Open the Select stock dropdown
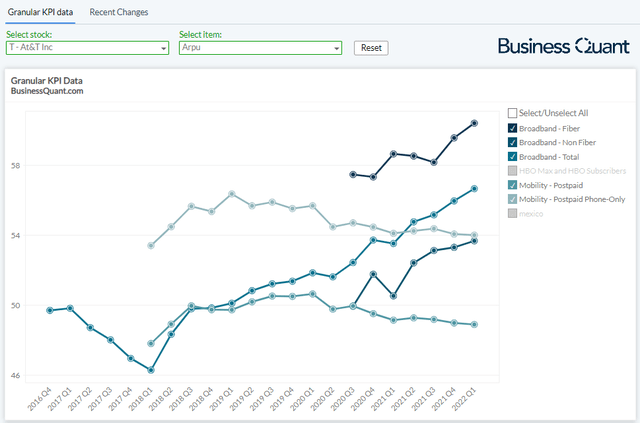The width and height of the screenshot is (640, 423). pos(87,48)
